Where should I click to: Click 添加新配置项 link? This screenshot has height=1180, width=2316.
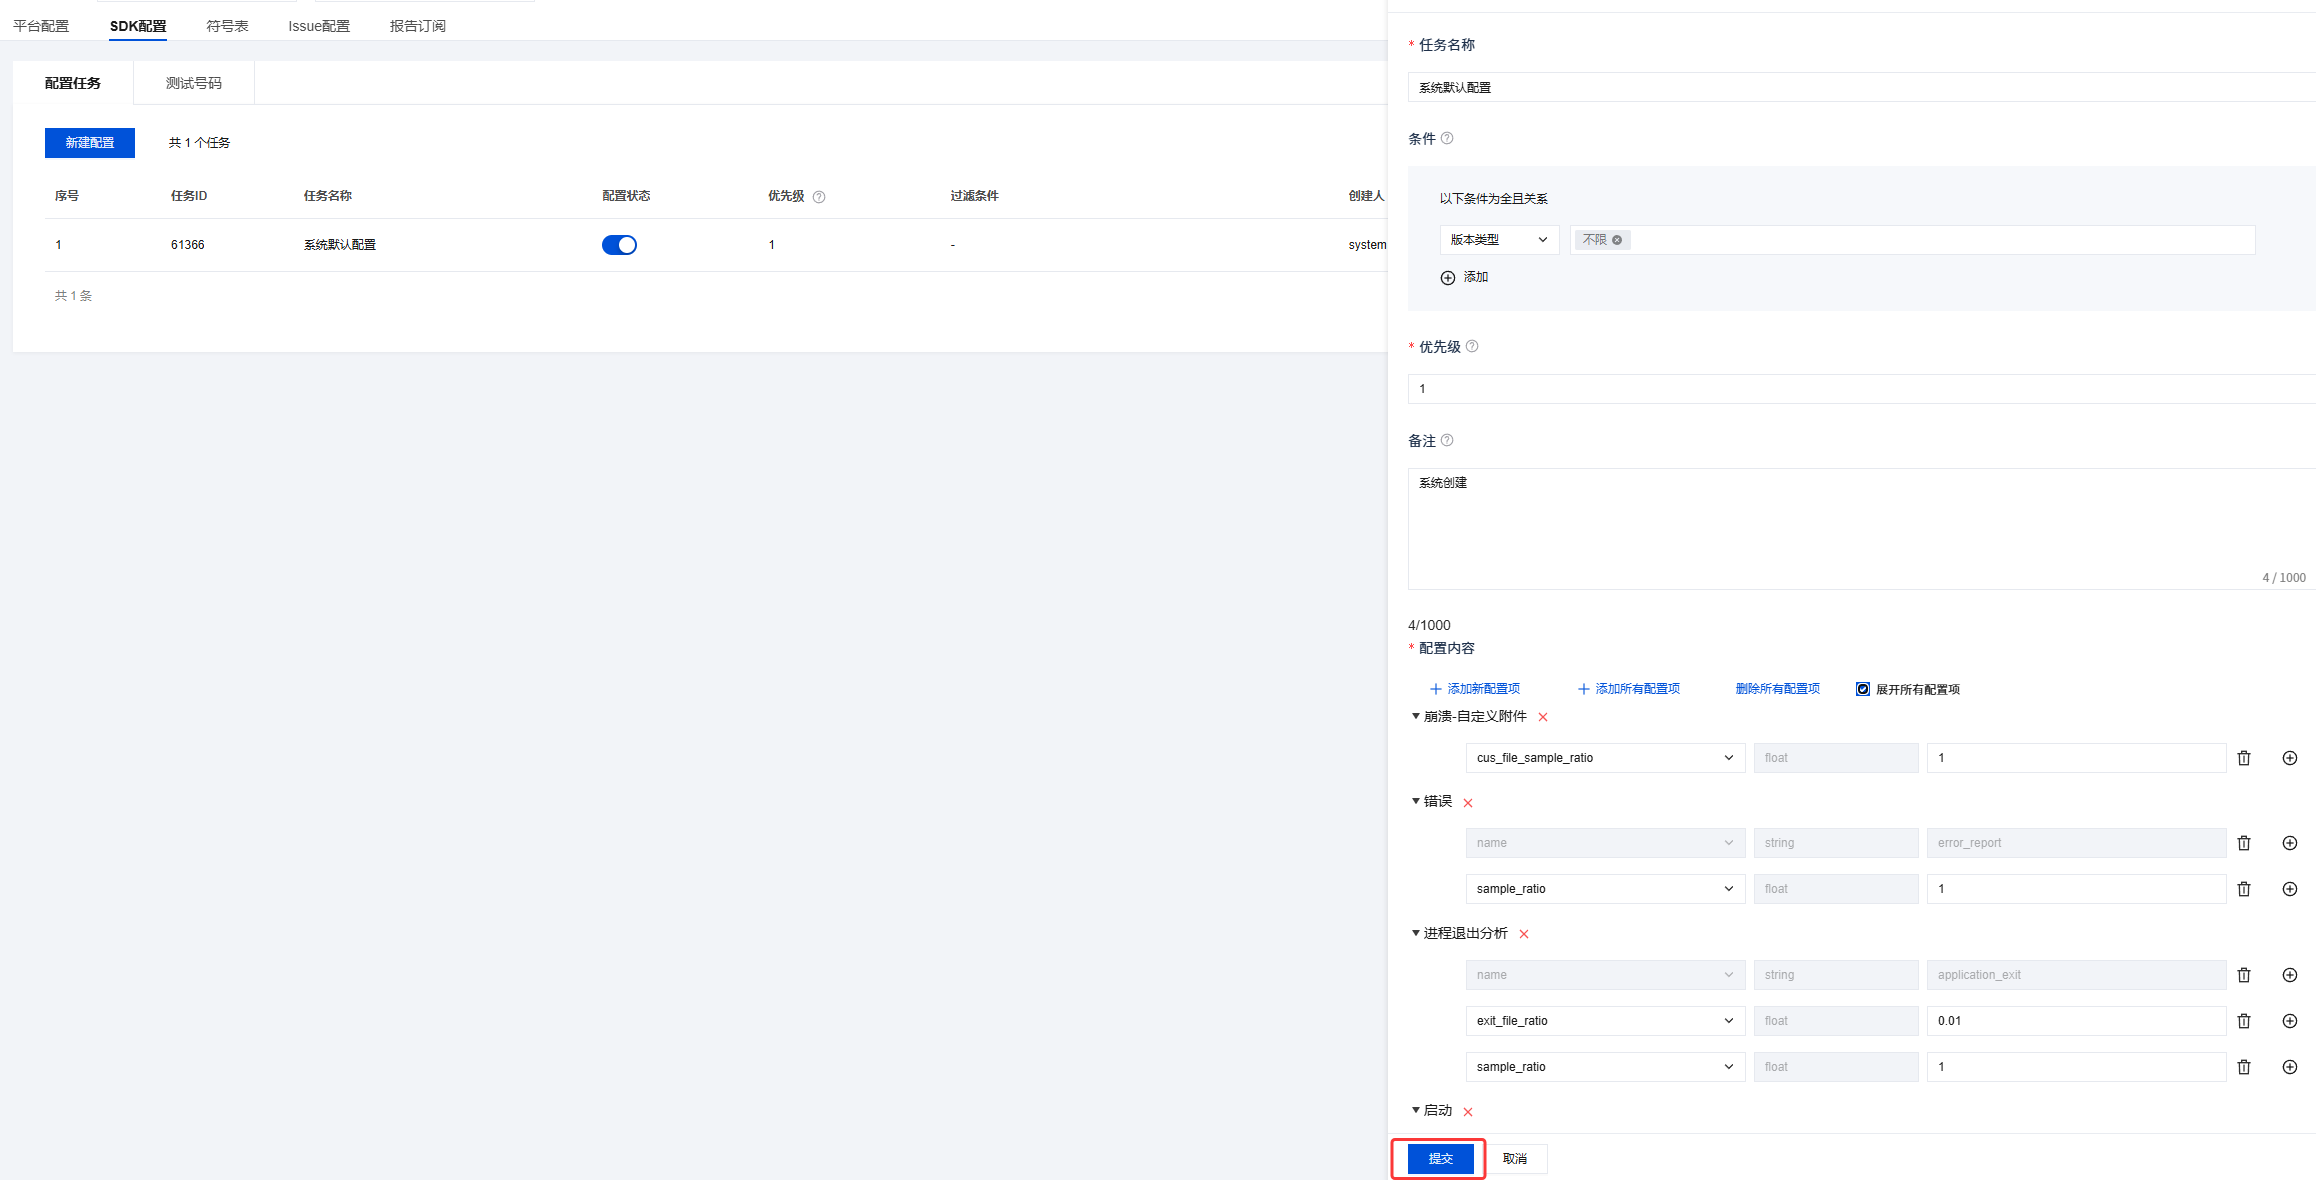tap(1475, 689)
